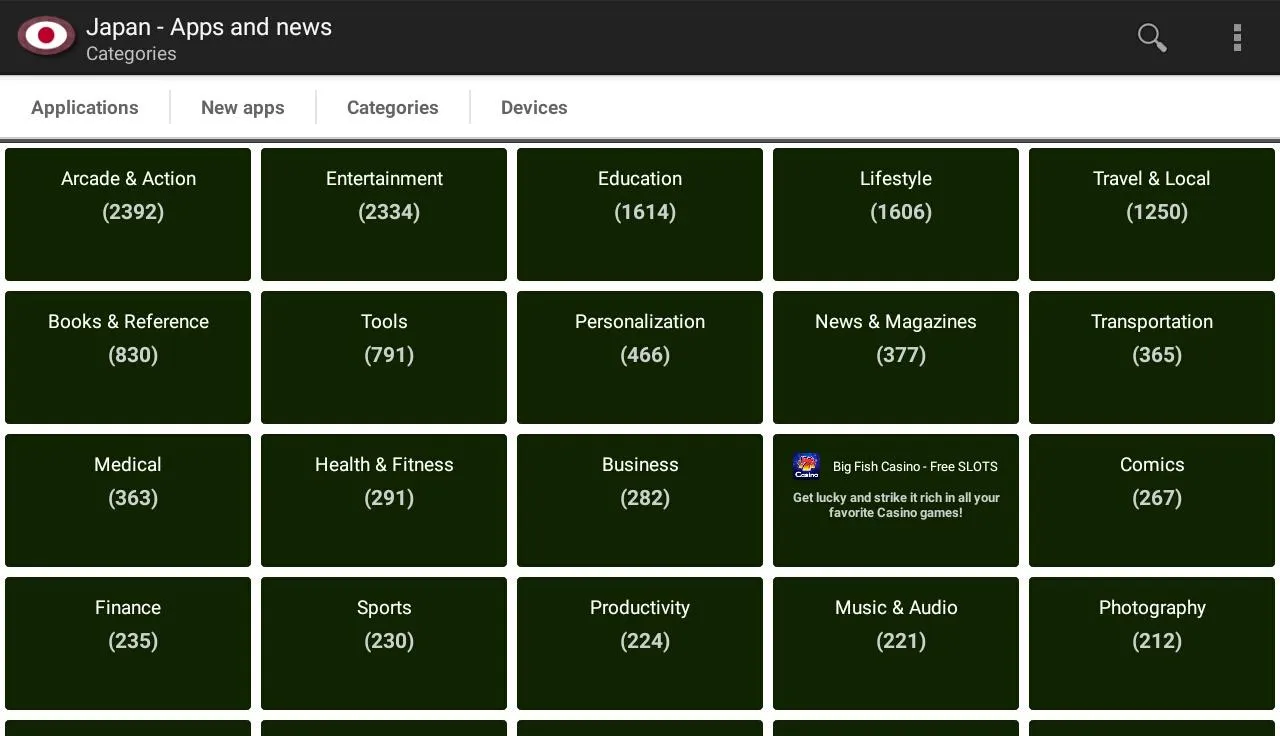Select the Categories tab
Viewport: 1280px width, 736px height.
pyautogui.click(x=393, y=107)
